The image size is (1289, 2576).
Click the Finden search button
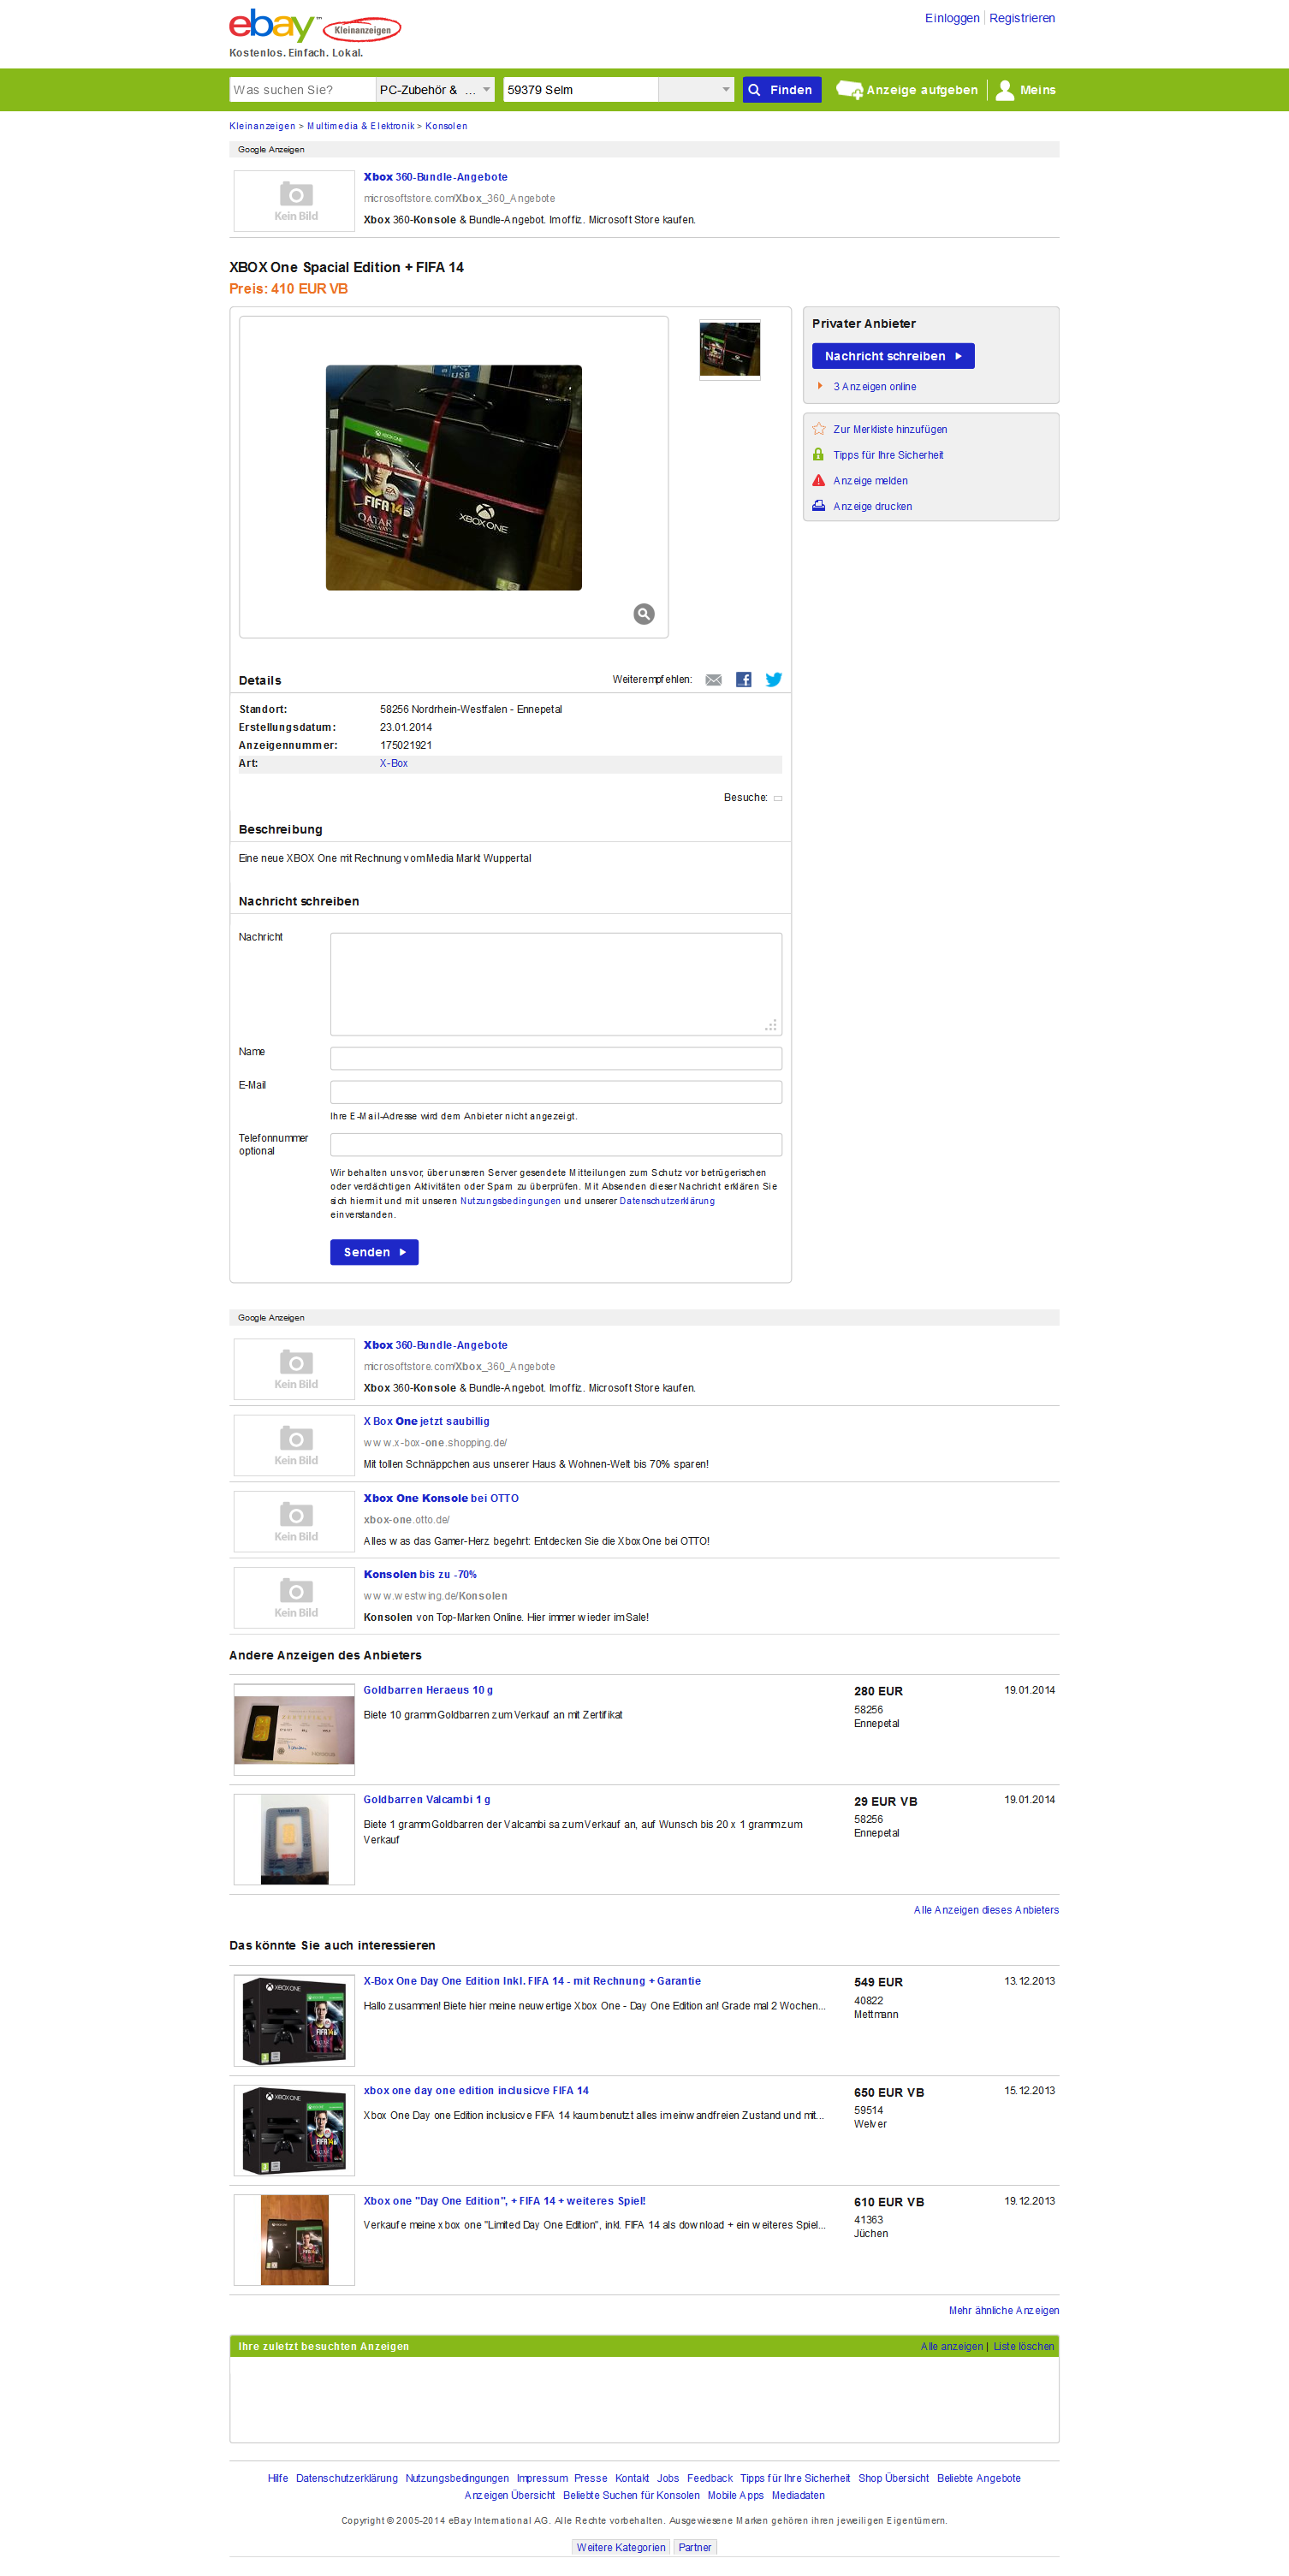[x=782, y=90]
